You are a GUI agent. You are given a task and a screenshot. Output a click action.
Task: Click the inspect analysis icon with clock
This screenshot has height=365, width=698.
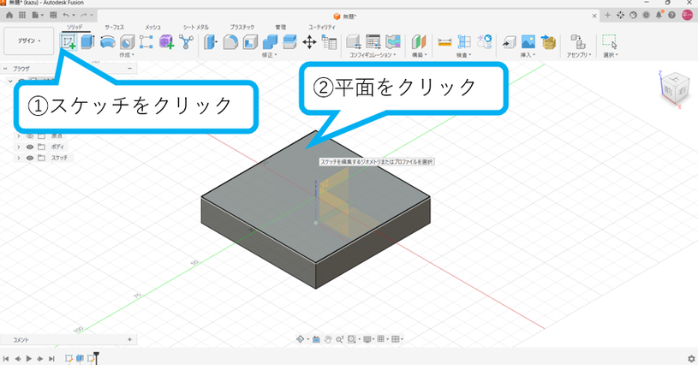click(x=484, y=42)
